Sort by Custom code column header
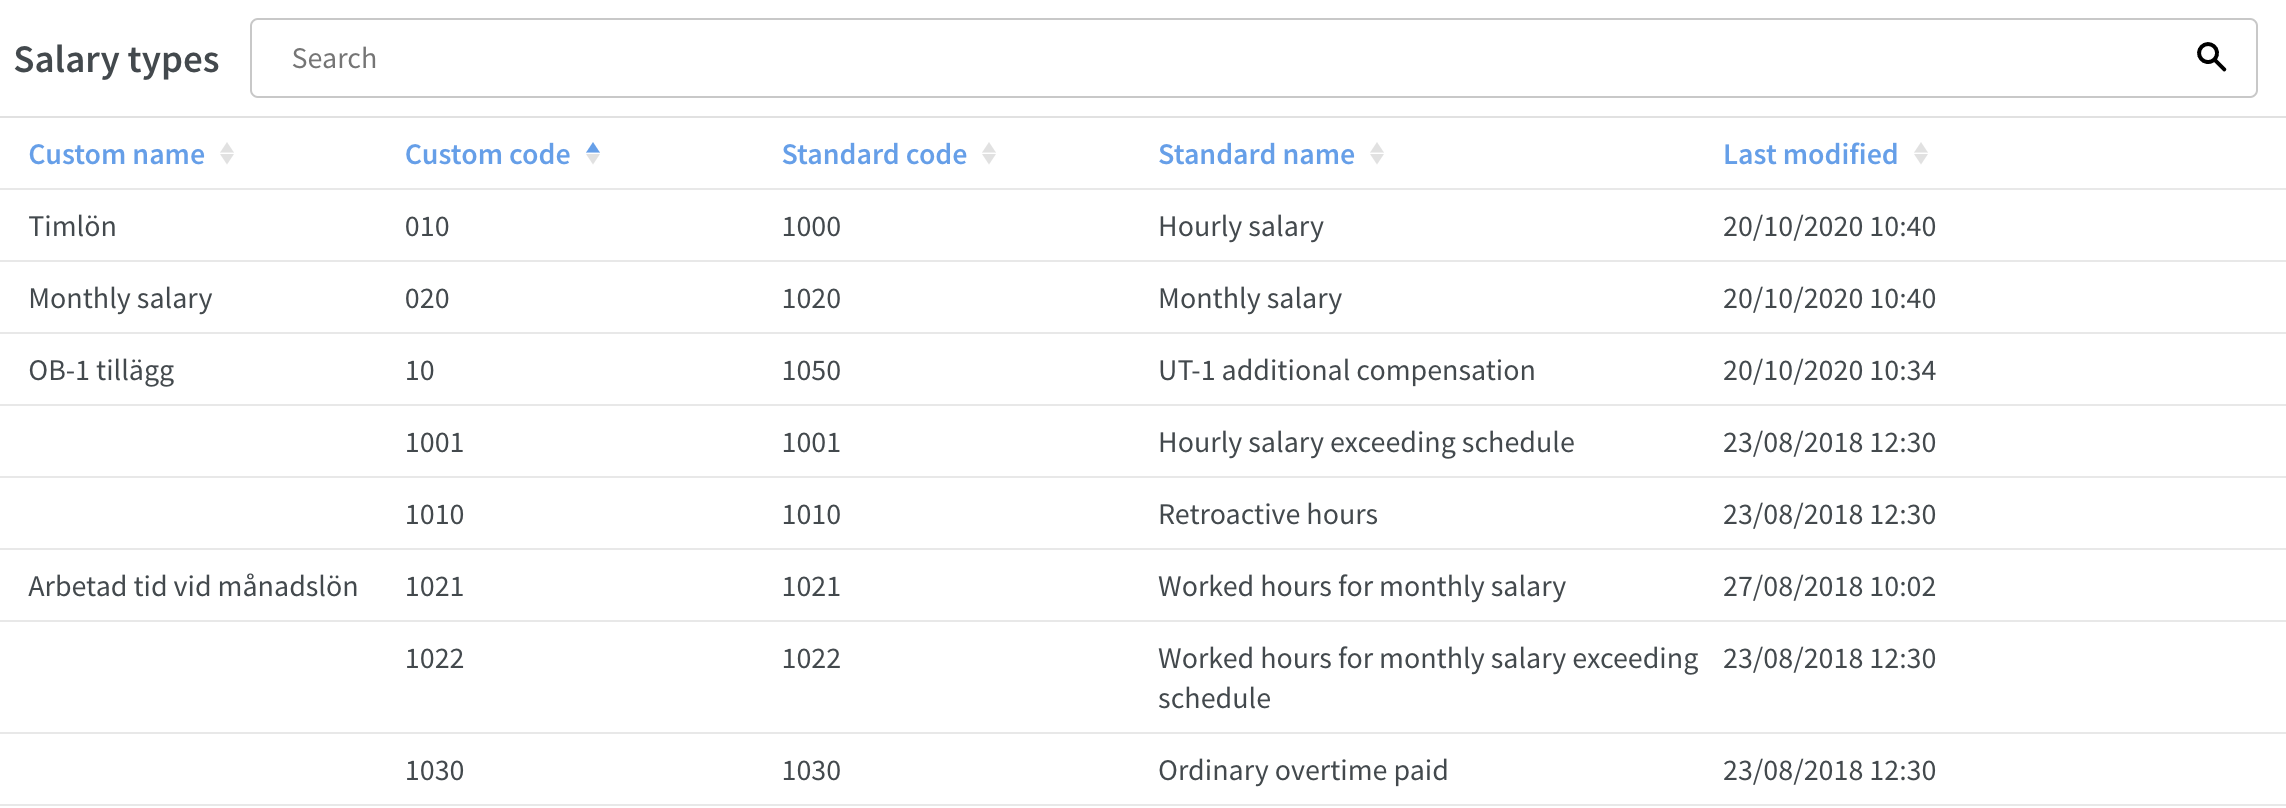This screenshot has width=2286, height=808. [x=487, y=154]
